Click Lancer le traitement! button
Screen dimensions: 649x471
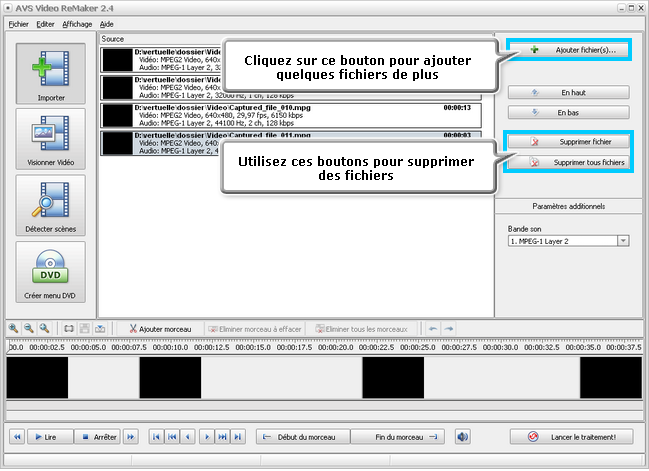[572, 437]
